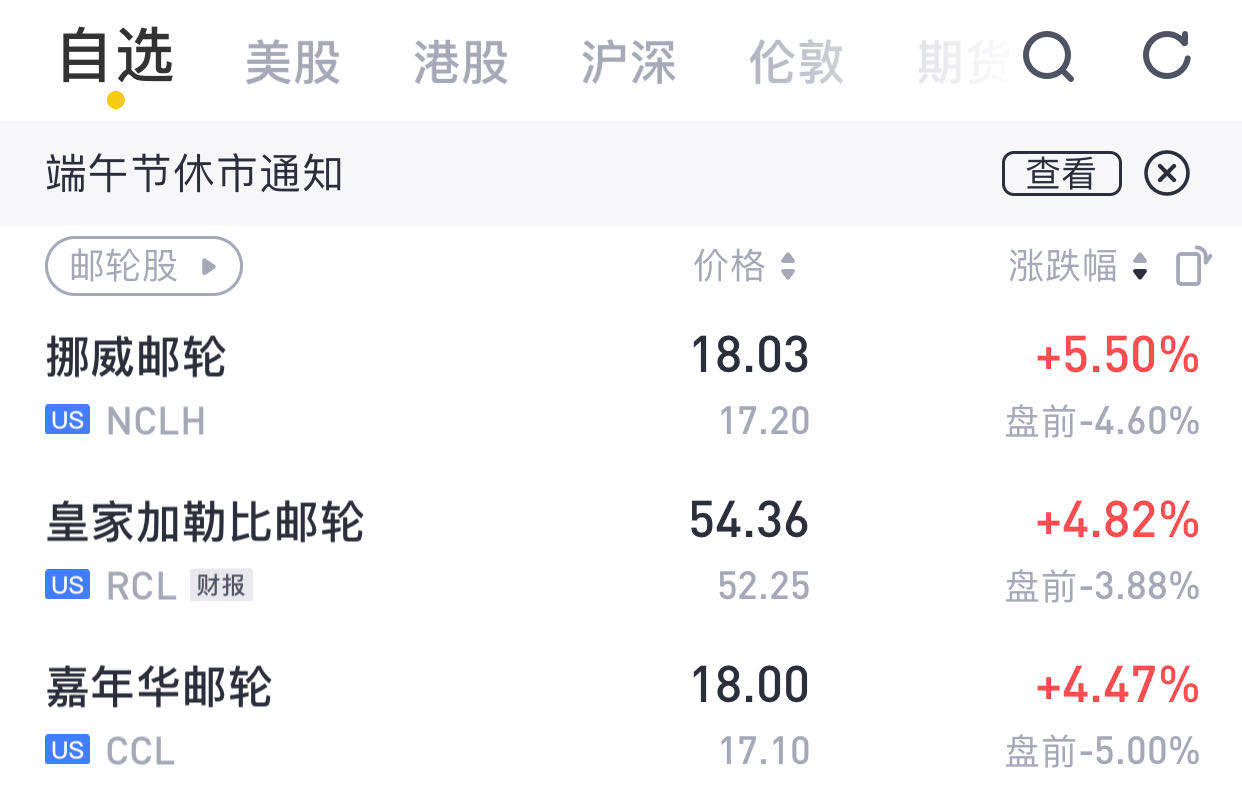Open the search magnifier icon
Viewport: 1242px width, 808px height.
(x=1048, y=58)
